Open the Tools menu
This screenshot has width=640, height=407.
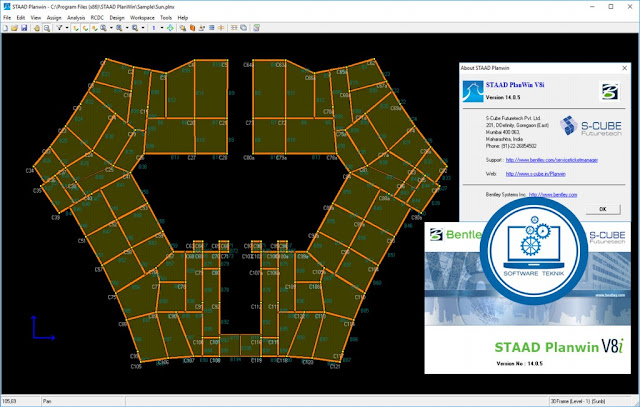tap(166, 18)
